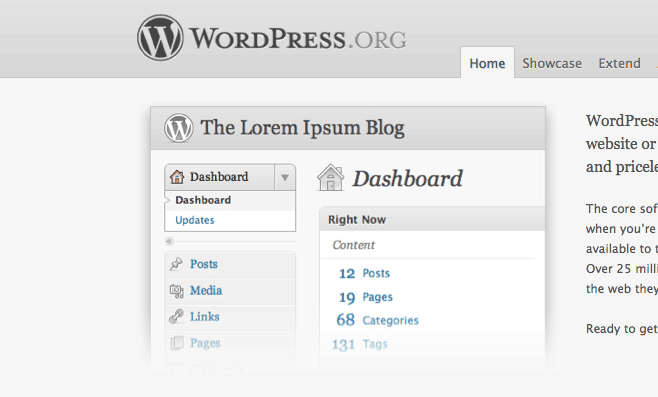This screenshot has height=397, width=658.
Task: Open the Dashboard menu header in the sidebar
Action: pyautogui.click(x=219, y=177)
